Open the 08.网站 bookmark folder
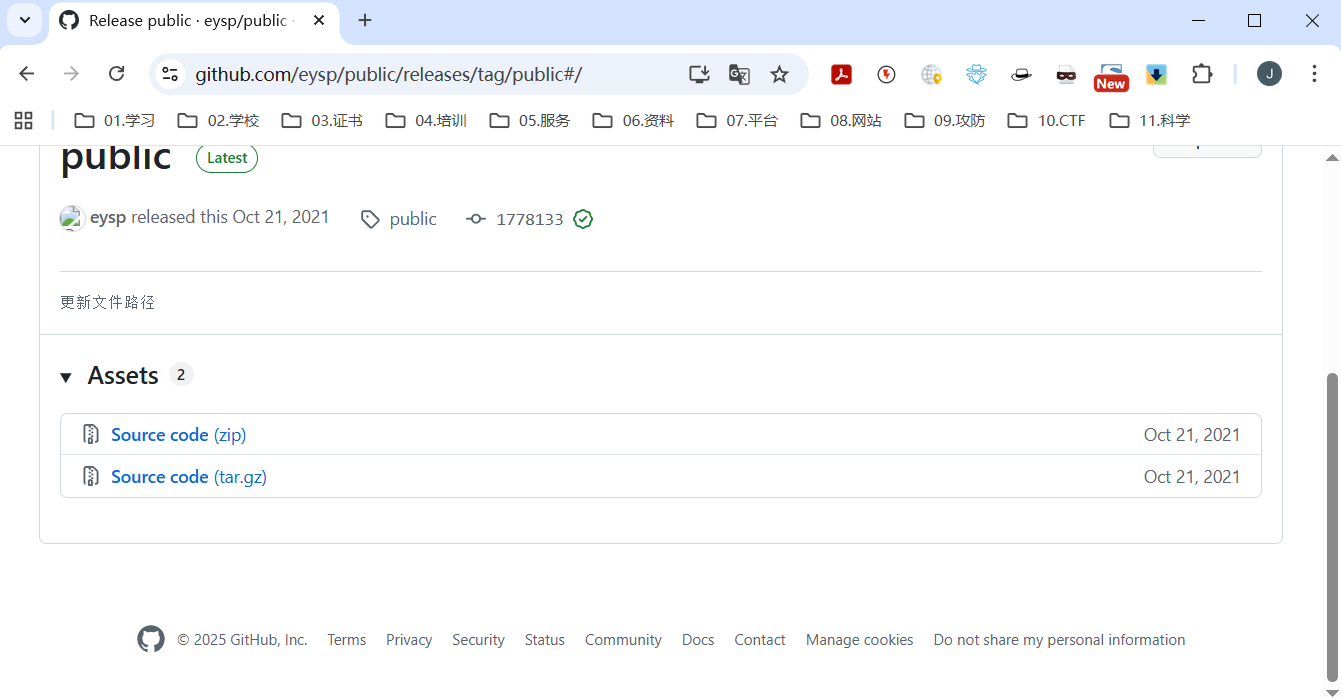 pyautogui.click(x=841, y=121)
